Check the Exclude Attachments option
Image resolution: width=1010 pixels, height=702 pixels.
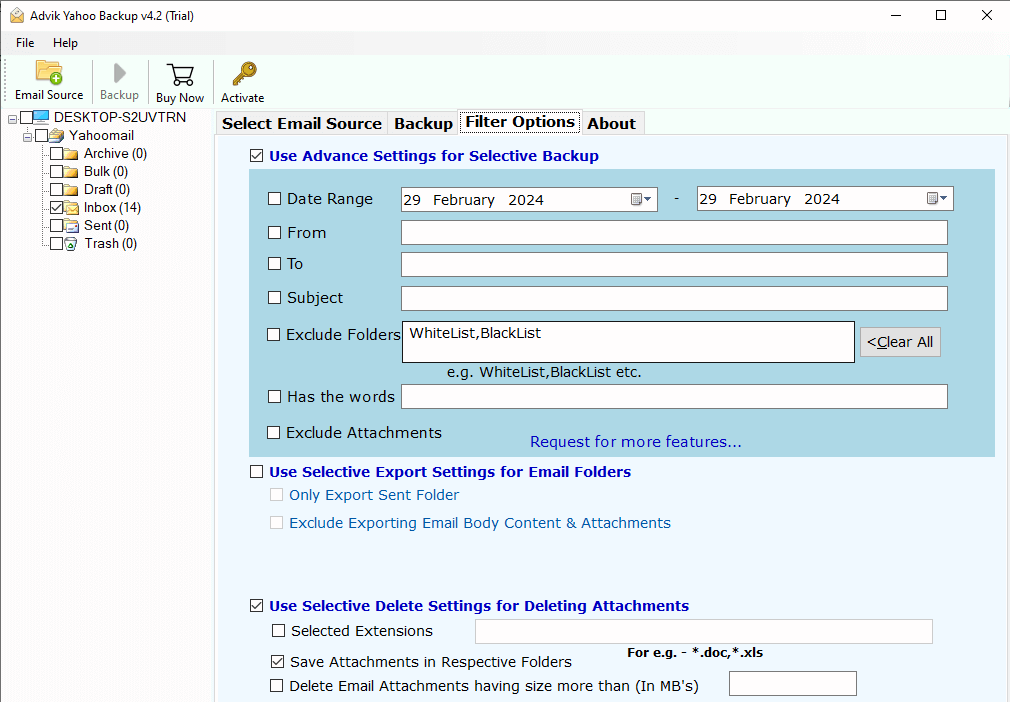(x=274, y=433)
